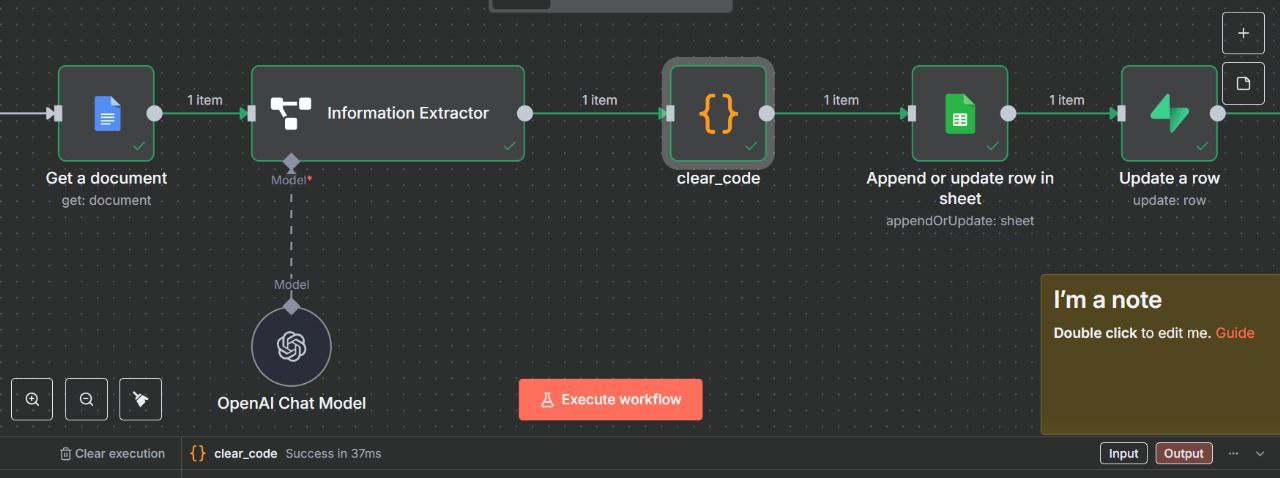Viewport: 1280px width, 478px height.
Task: Open the Guide link in note
Action: click(x=1234, y=333)
